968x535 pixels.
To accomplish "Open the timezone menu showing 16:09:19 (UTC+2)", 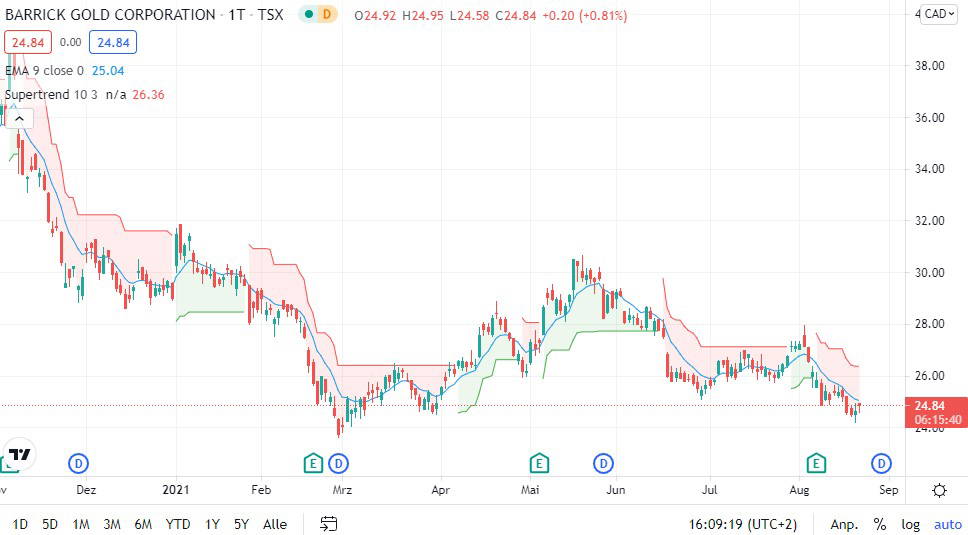I will tap(743, 524).
